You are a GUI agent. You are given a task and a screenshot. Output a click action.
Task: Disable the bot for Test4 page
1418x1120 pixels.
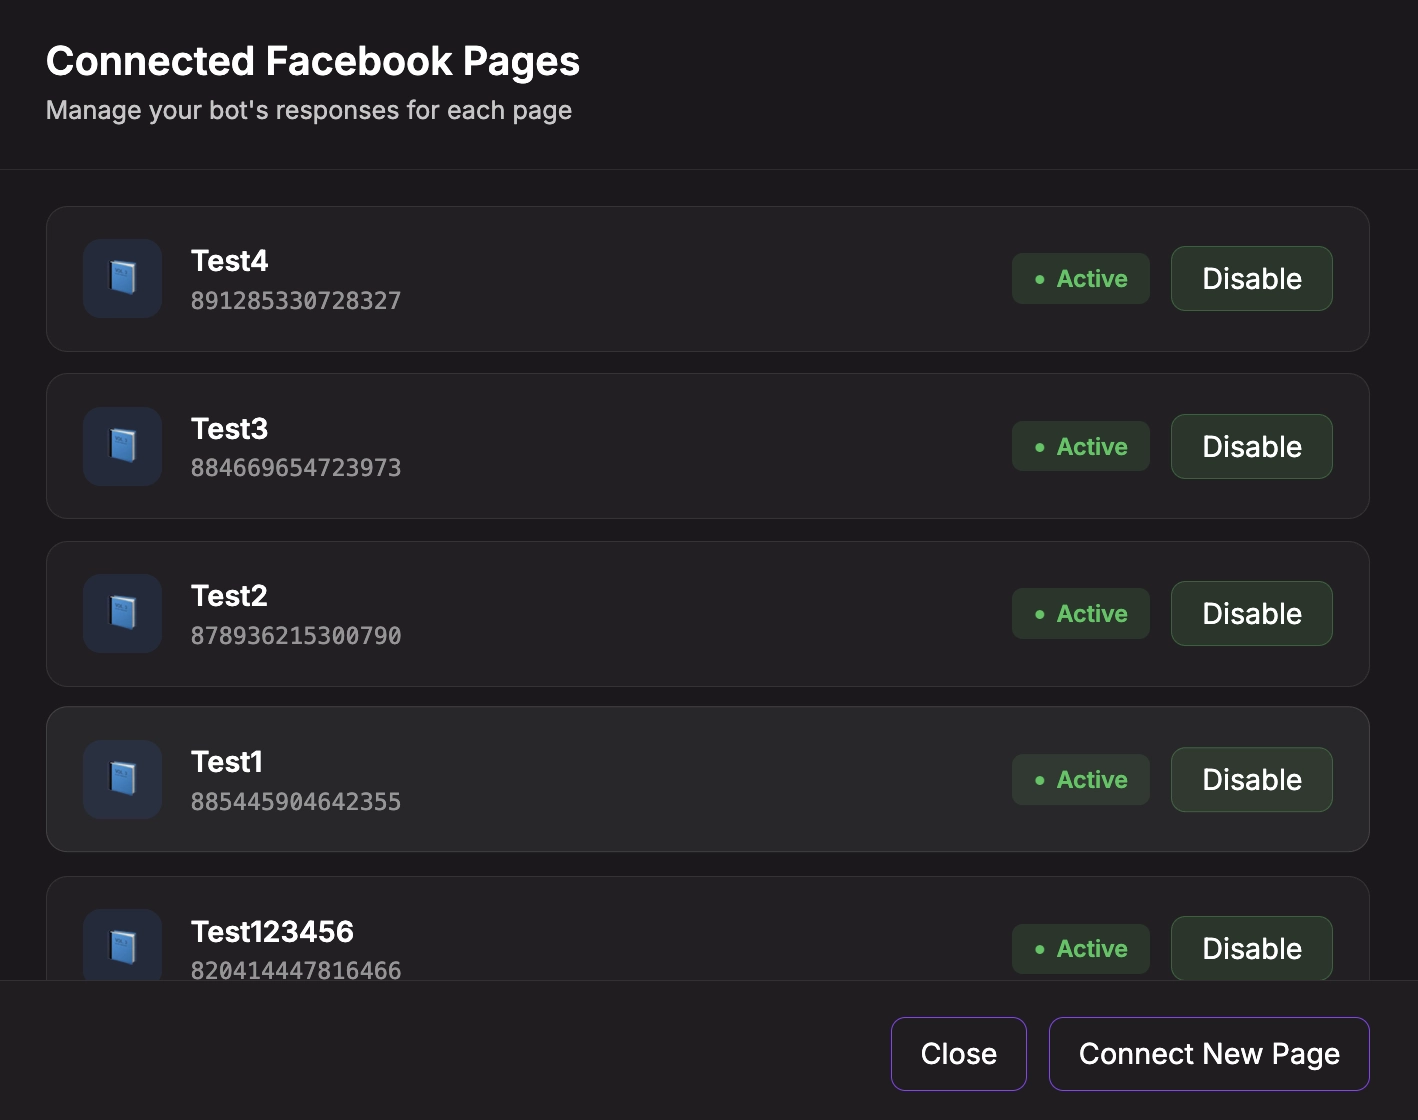[1251, 279]
